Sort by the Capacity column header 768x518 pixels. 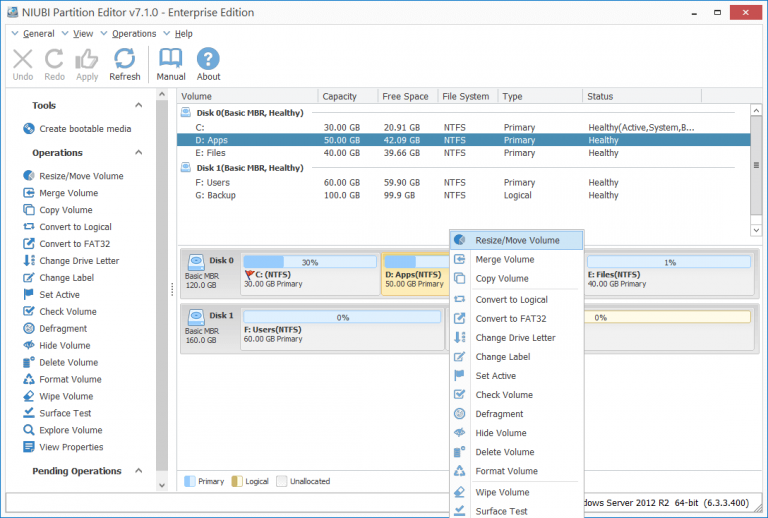(x=348, y=96)
